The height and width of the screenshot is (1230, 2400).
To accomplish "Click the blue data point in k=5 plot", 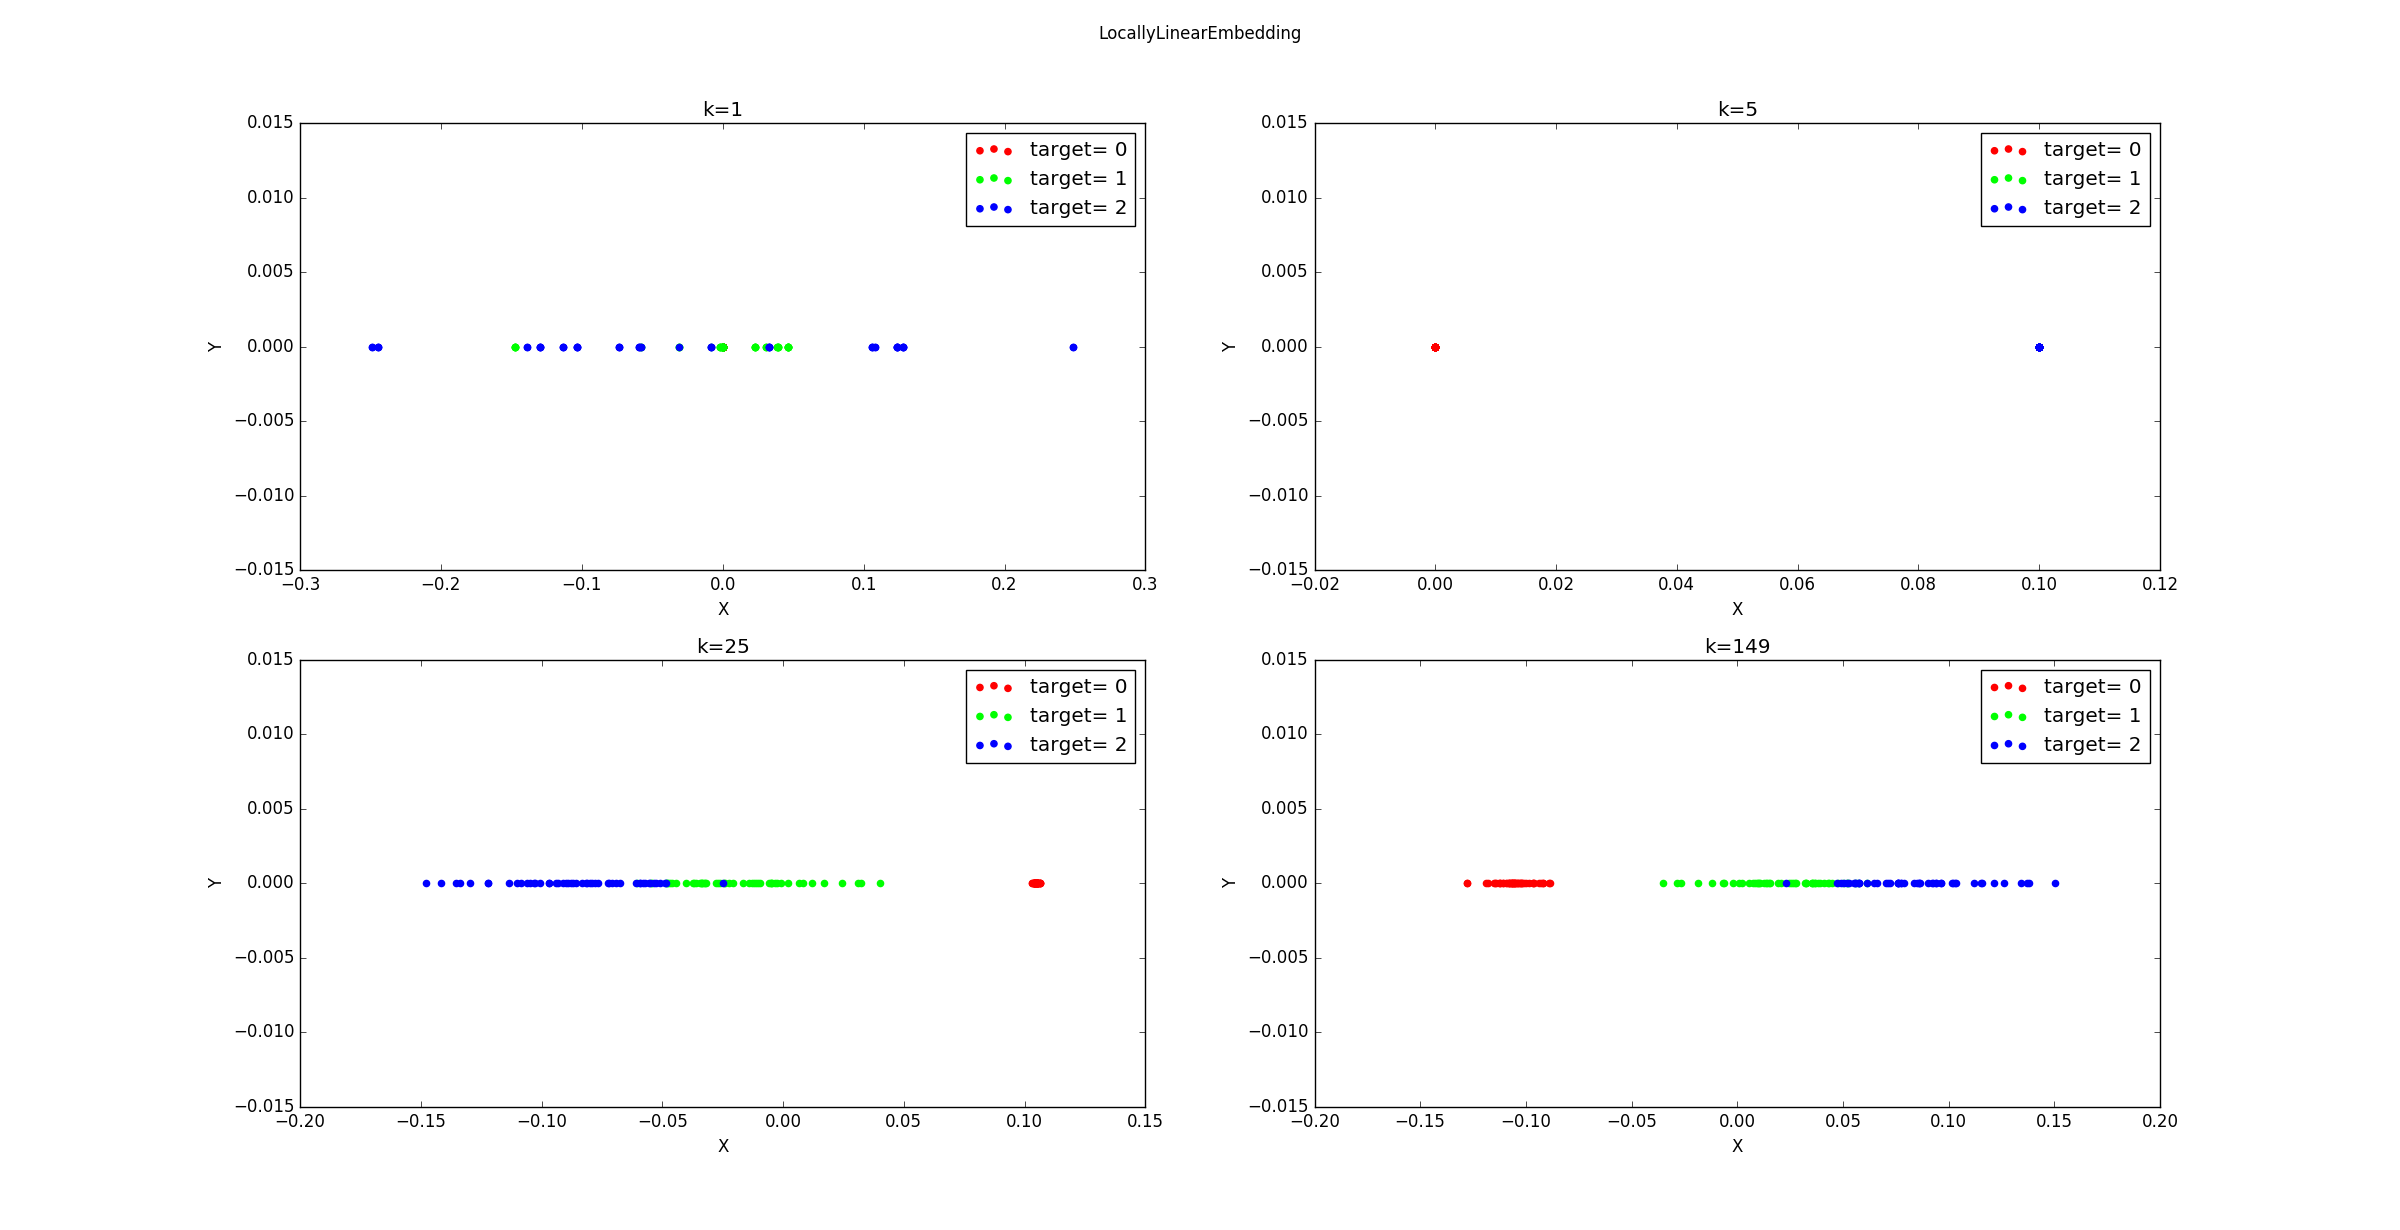I will coord(2039,347).
